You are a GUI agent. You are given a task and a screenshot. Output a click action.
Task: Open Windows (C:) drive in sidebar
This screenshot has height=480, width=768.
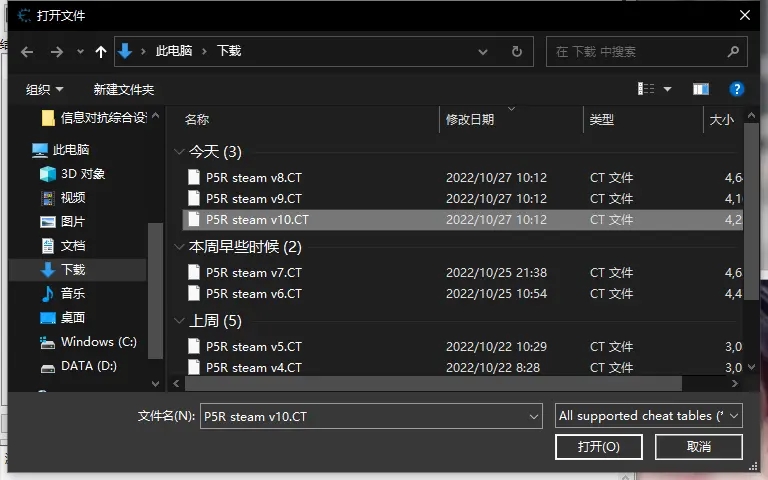(x=88, y=341)
